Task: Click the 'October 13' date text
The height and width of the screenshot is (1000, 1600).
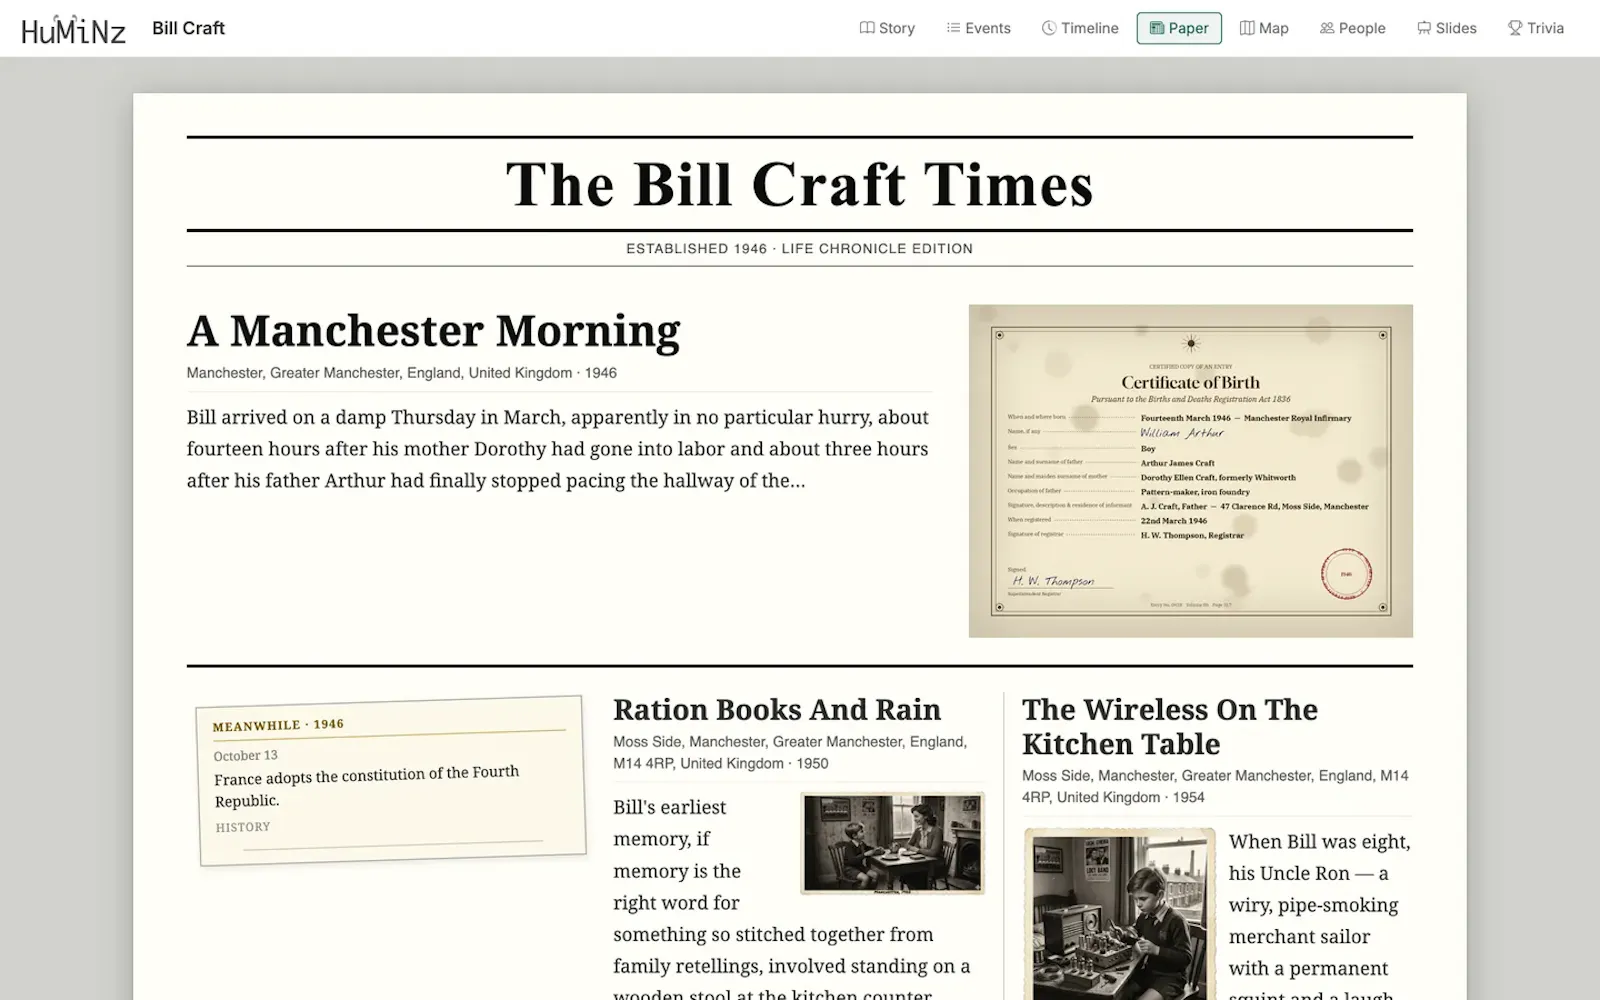Action: 245,756
